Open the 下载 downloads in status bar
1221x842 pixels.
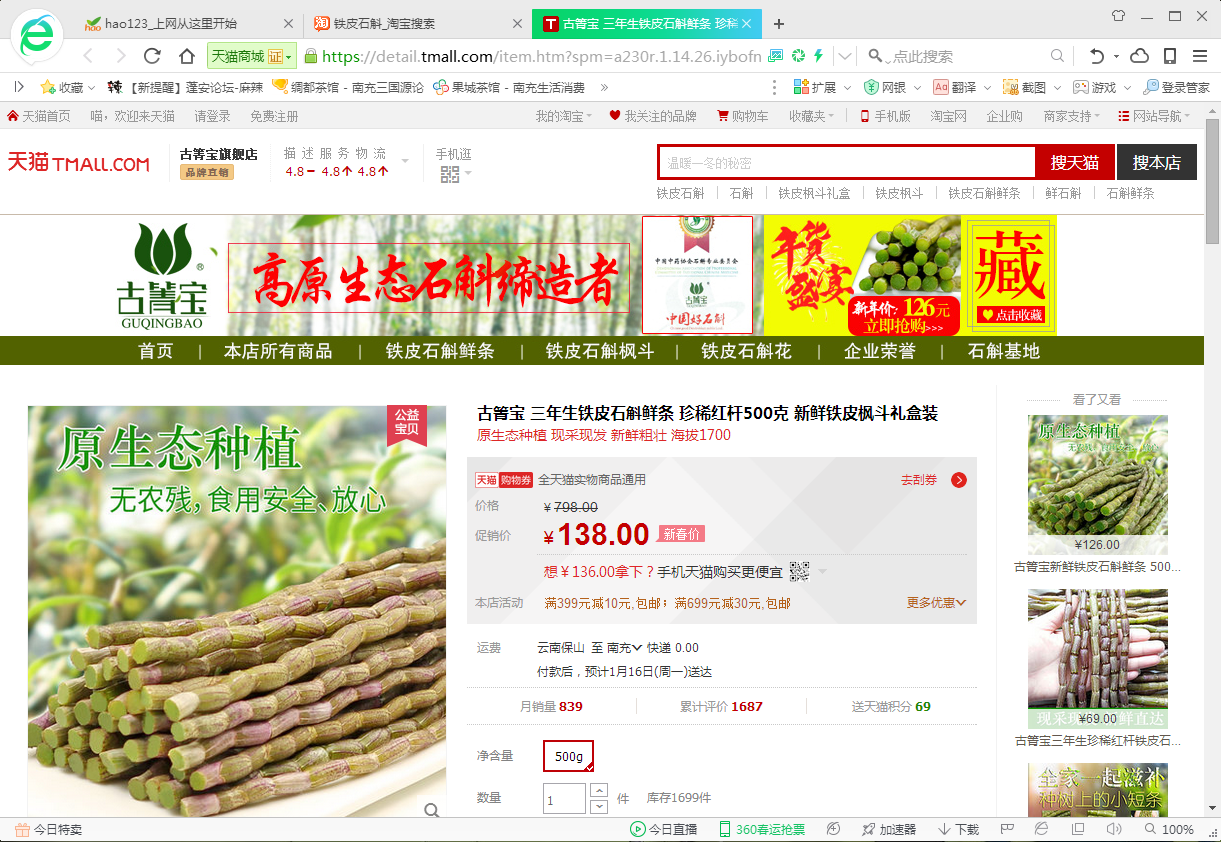[x=958, y=829]
